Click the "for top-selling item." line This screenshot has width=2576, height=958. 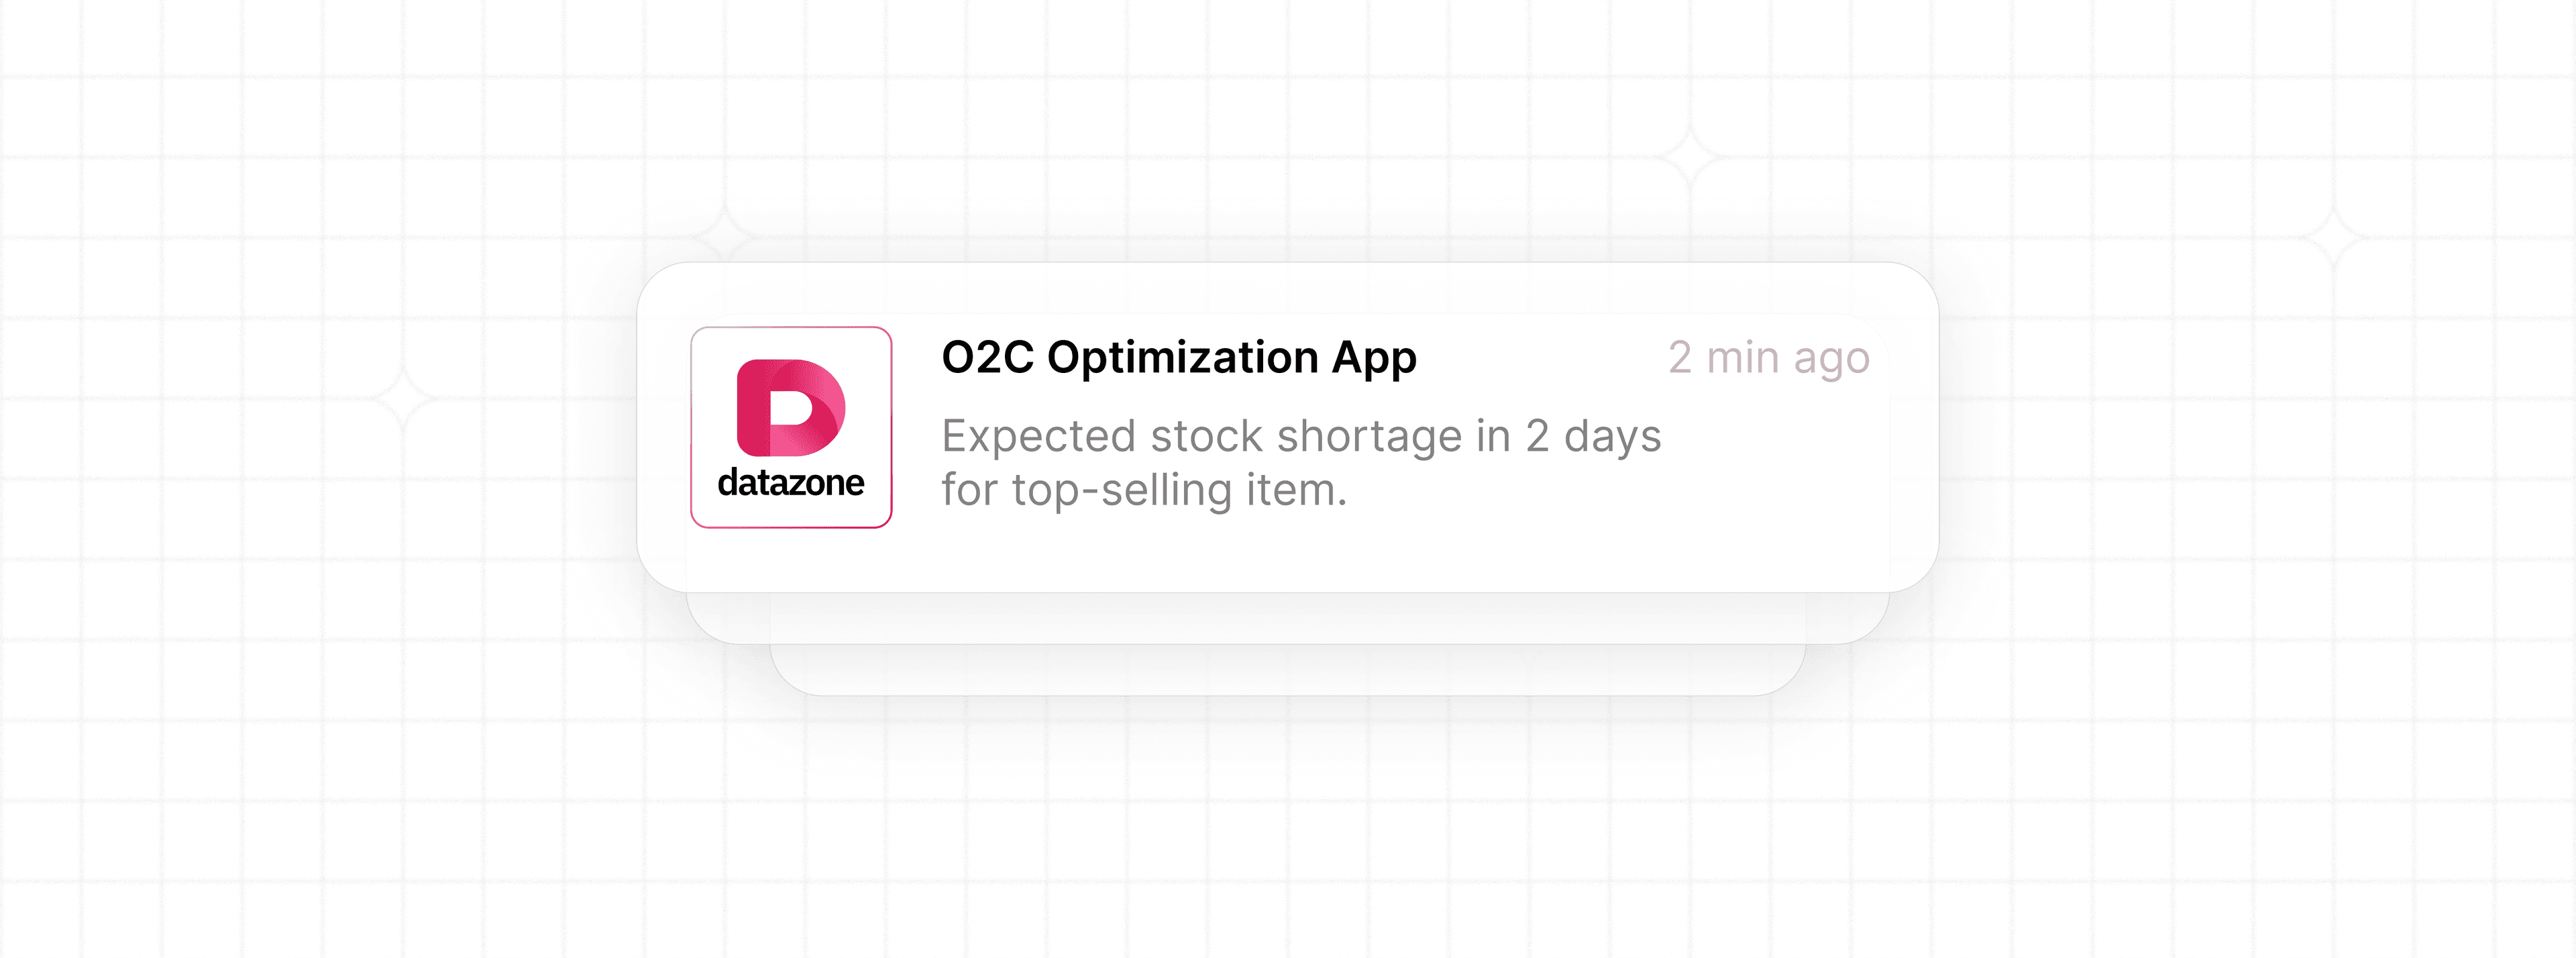pos(1144,491)
